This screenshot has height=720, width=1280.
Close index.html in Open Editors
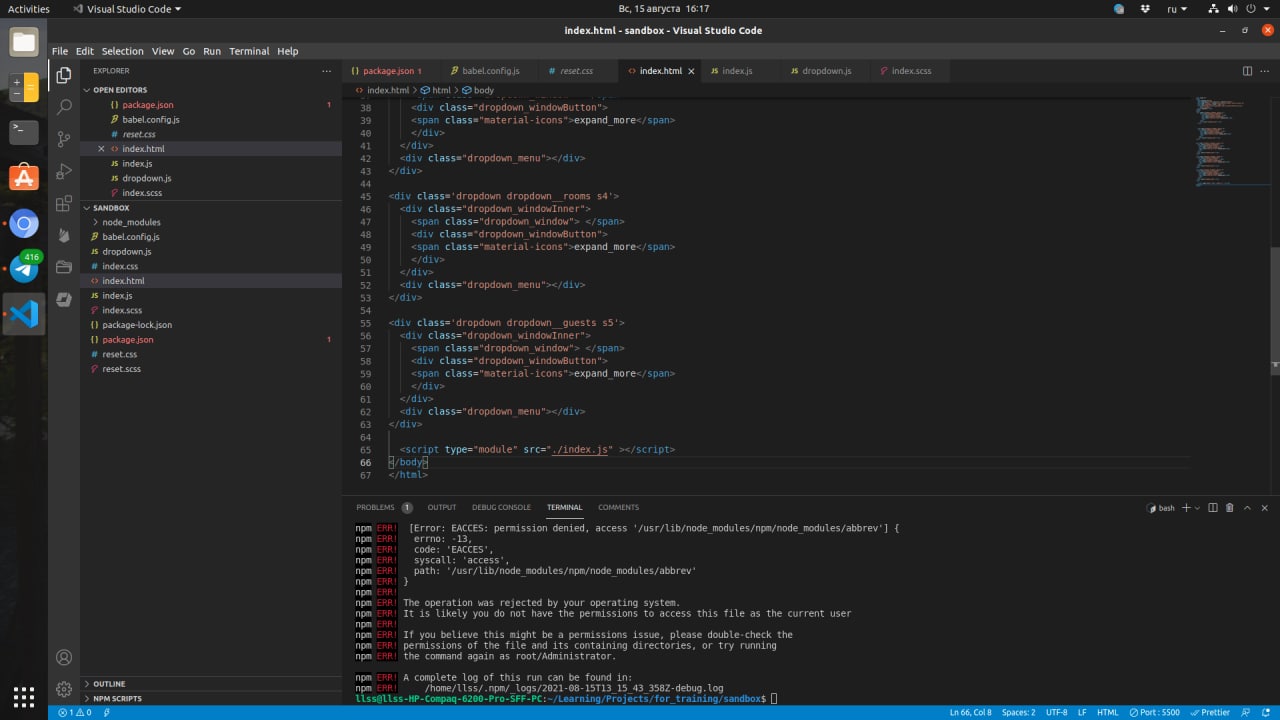tap(101, 149)
